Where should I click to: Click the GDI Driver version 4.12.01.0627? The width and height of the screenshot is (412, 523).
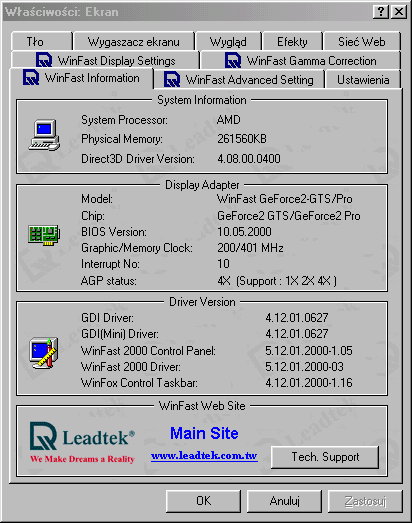[x=297, y=318]
